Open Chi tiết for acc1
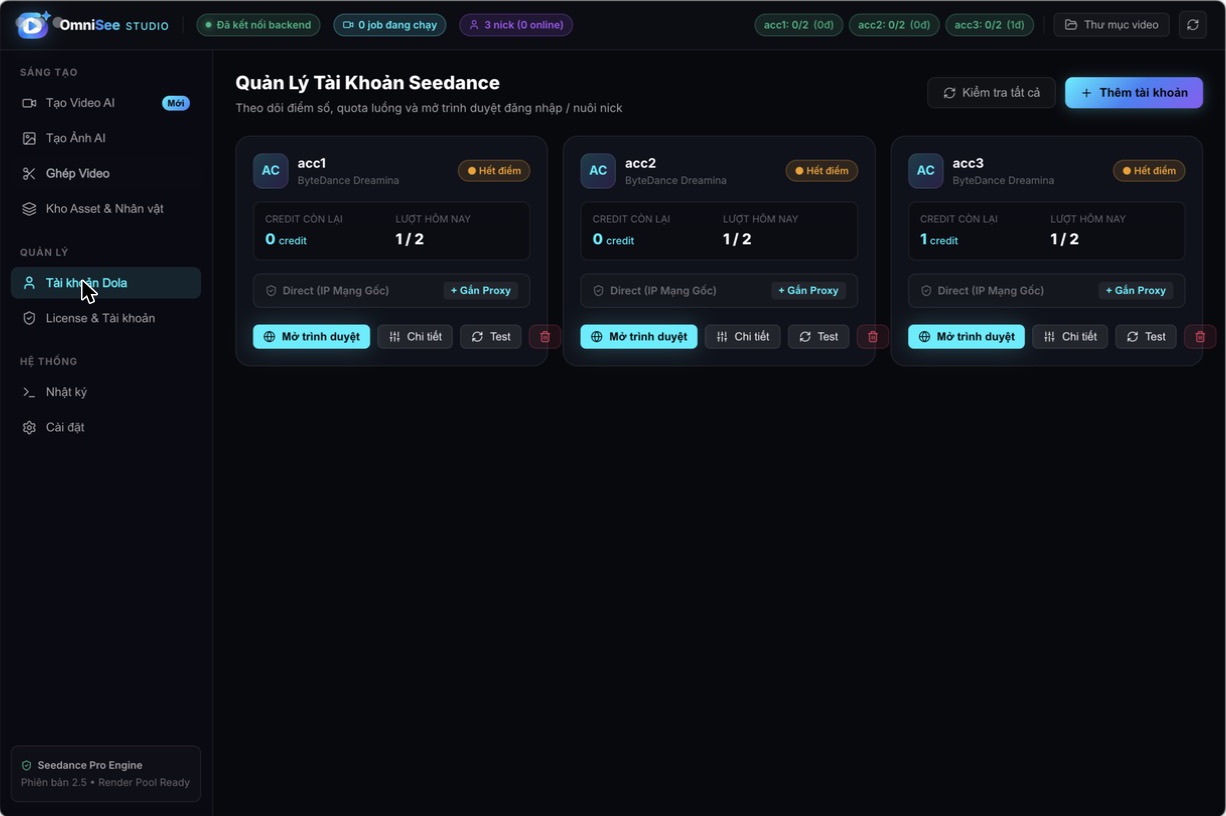Viewport: 1226px width, 816px height. pos(415,337)
